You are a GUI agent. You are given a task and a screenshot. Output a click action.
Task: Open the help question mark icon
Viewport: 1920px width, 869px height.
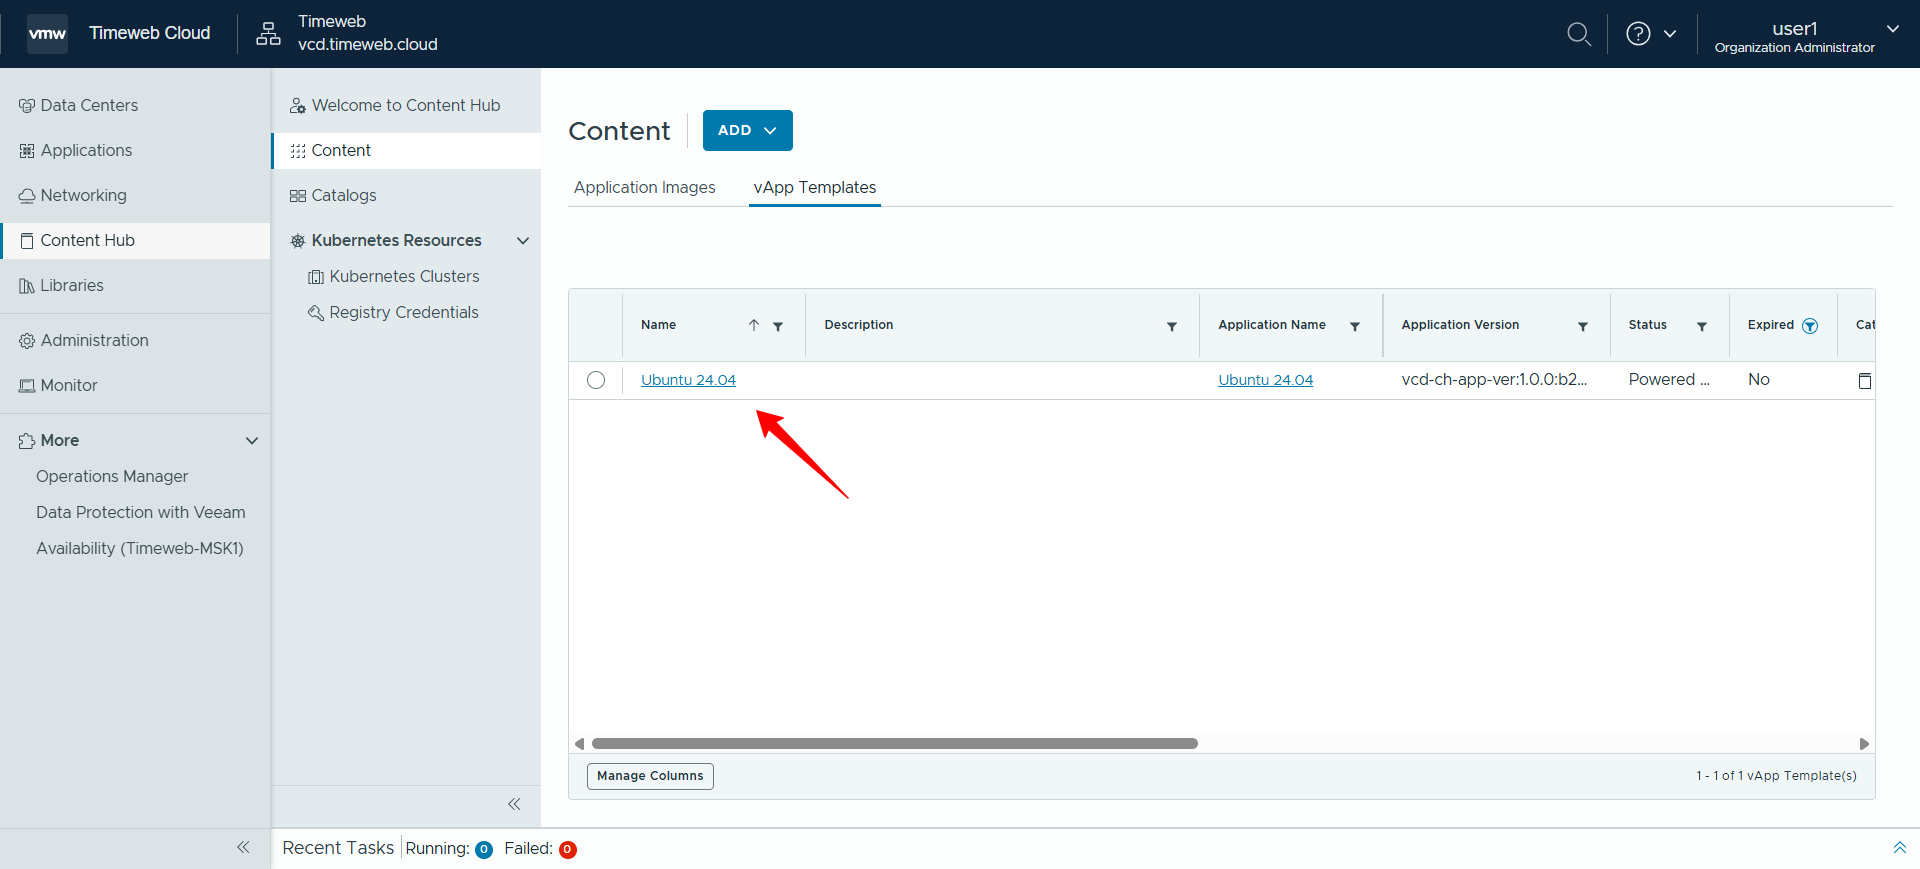(1638, 34)
